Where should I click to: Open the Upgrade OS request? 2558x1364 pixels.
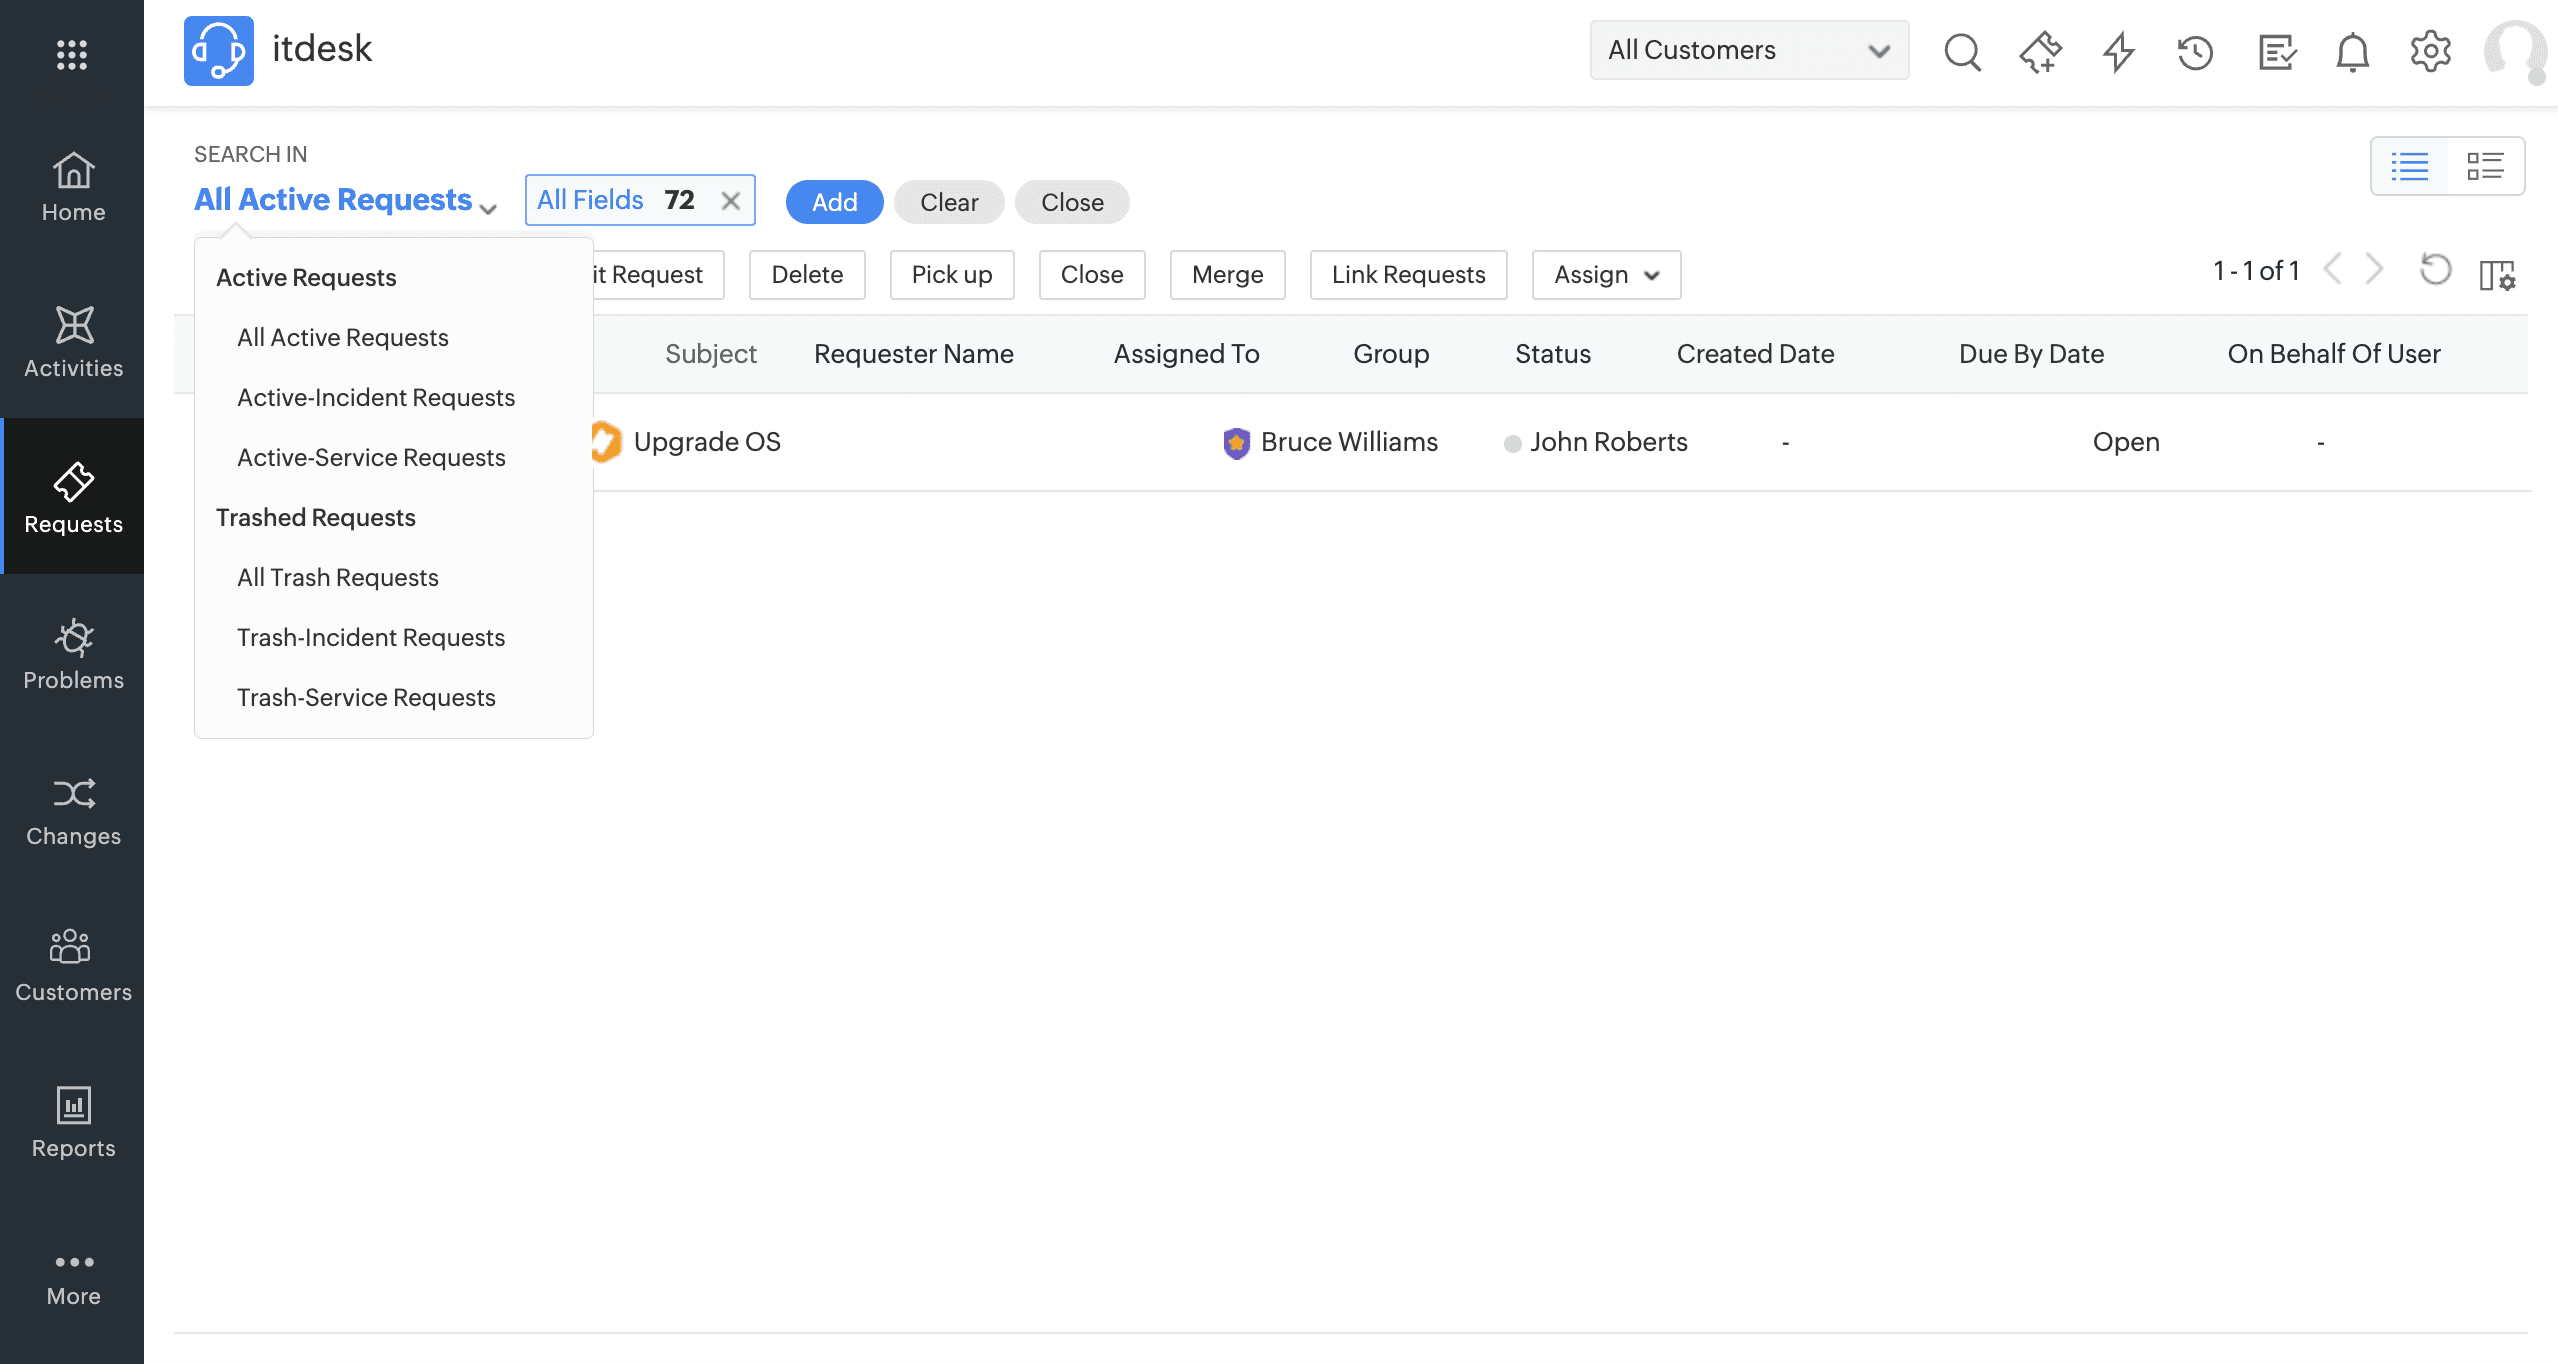pyautogui.click(x=707, y=442)
